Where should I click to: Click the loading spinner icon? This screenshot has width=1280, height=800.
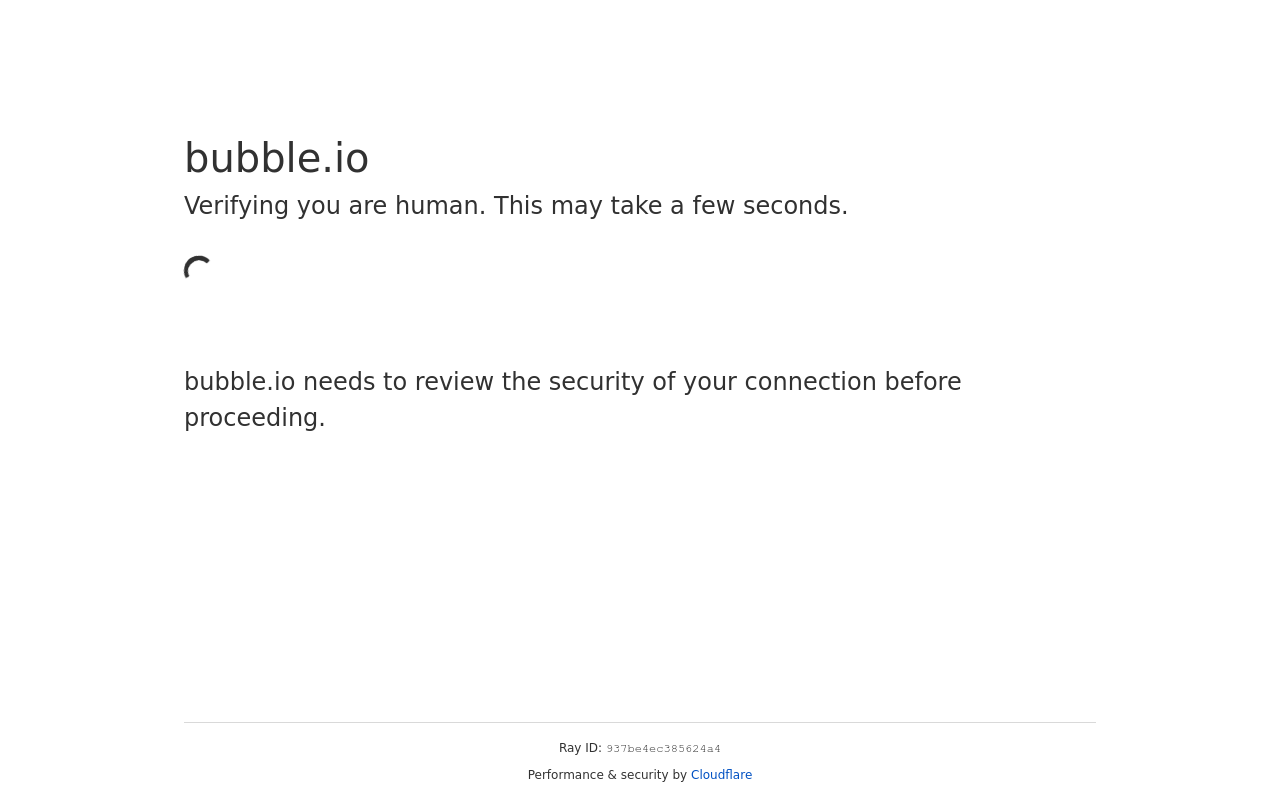click(199, 271)
